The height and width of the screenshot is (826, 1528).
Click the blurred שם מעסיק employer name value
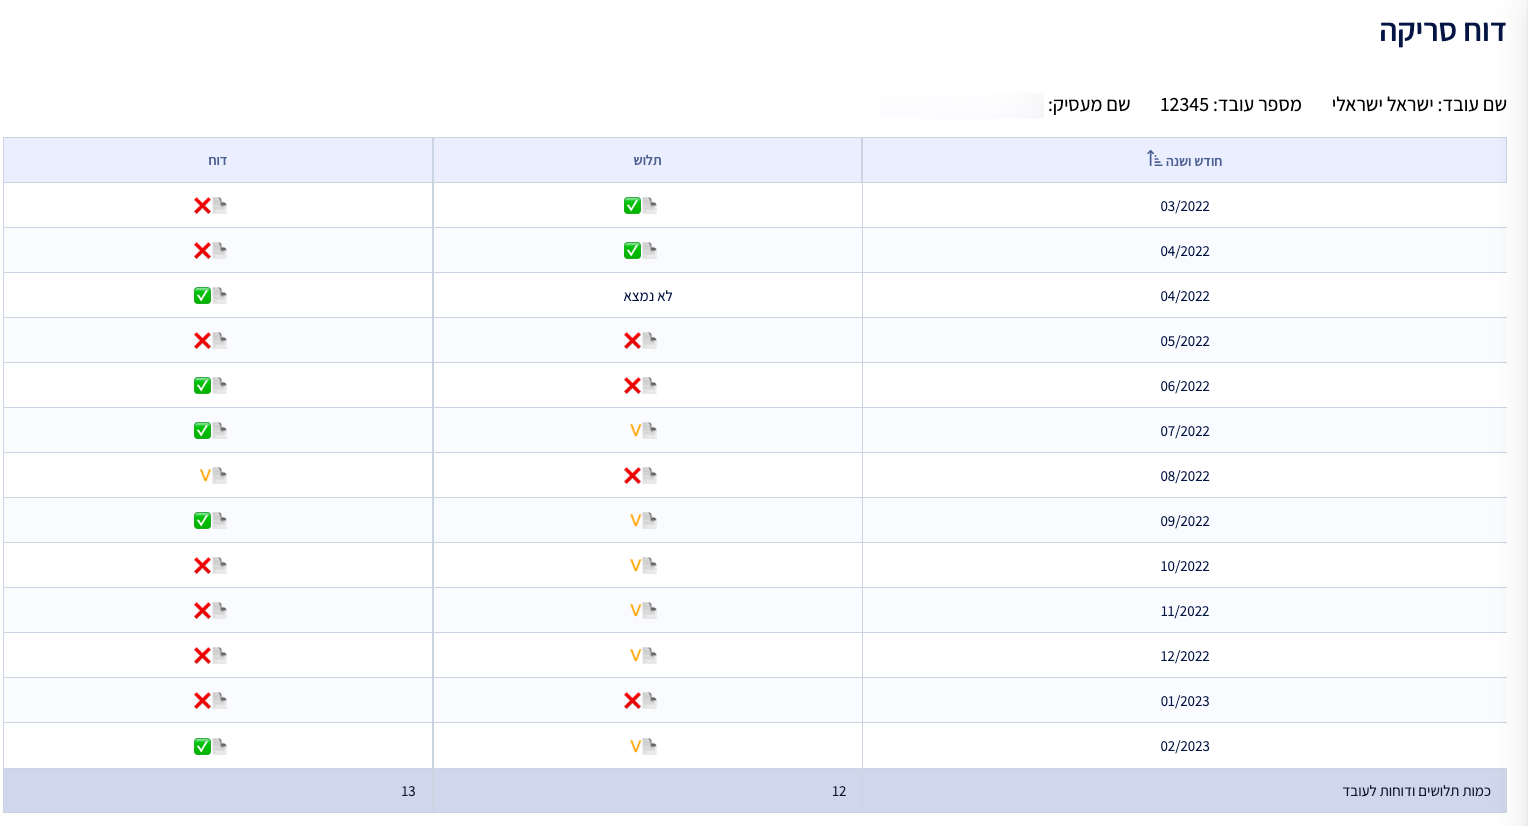coord(962,105)
